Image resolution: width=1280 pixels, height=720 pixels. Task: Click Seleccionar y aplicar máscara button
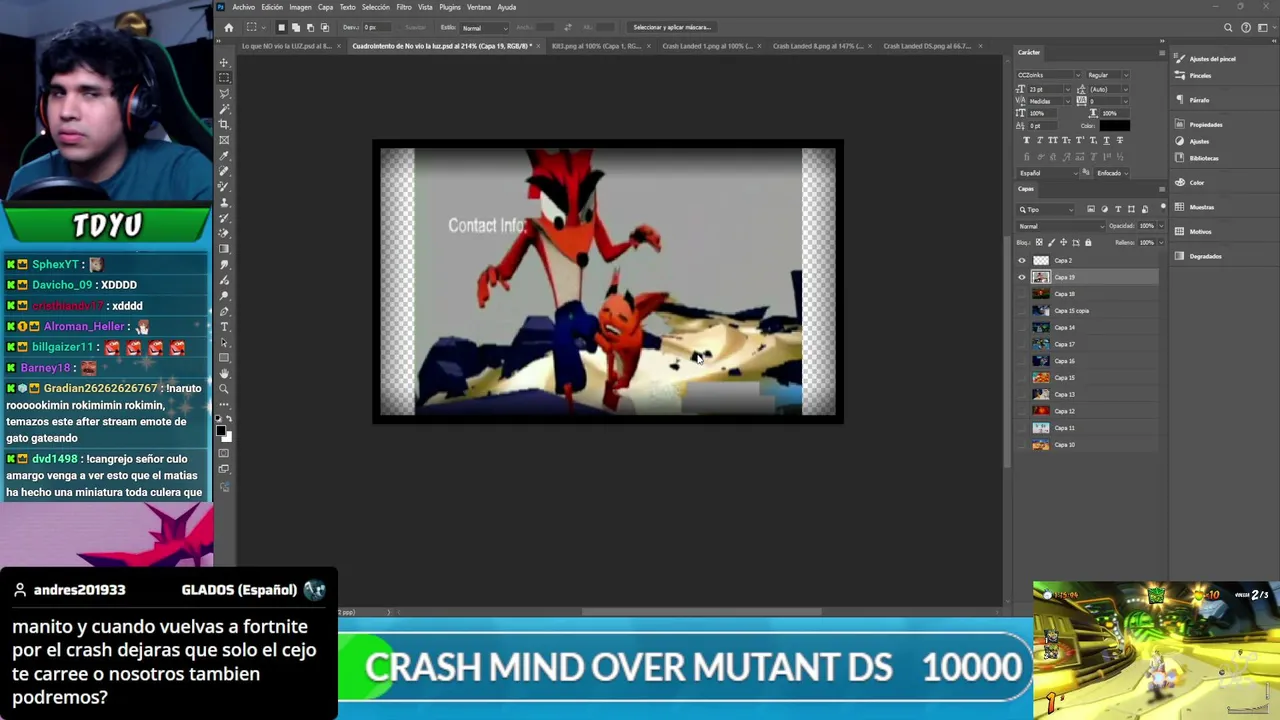[672, 28]
